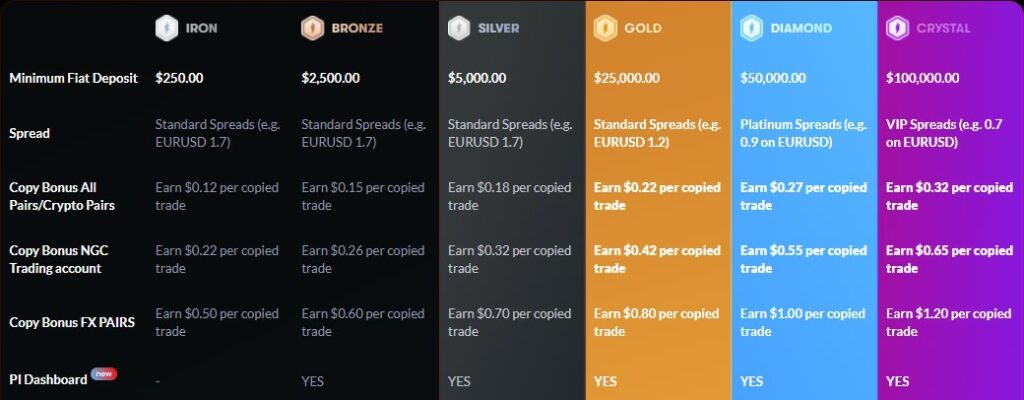Screen dimensions: 1024x400
Task: Click the Silver tier hexagon icon
Action: 459,29
